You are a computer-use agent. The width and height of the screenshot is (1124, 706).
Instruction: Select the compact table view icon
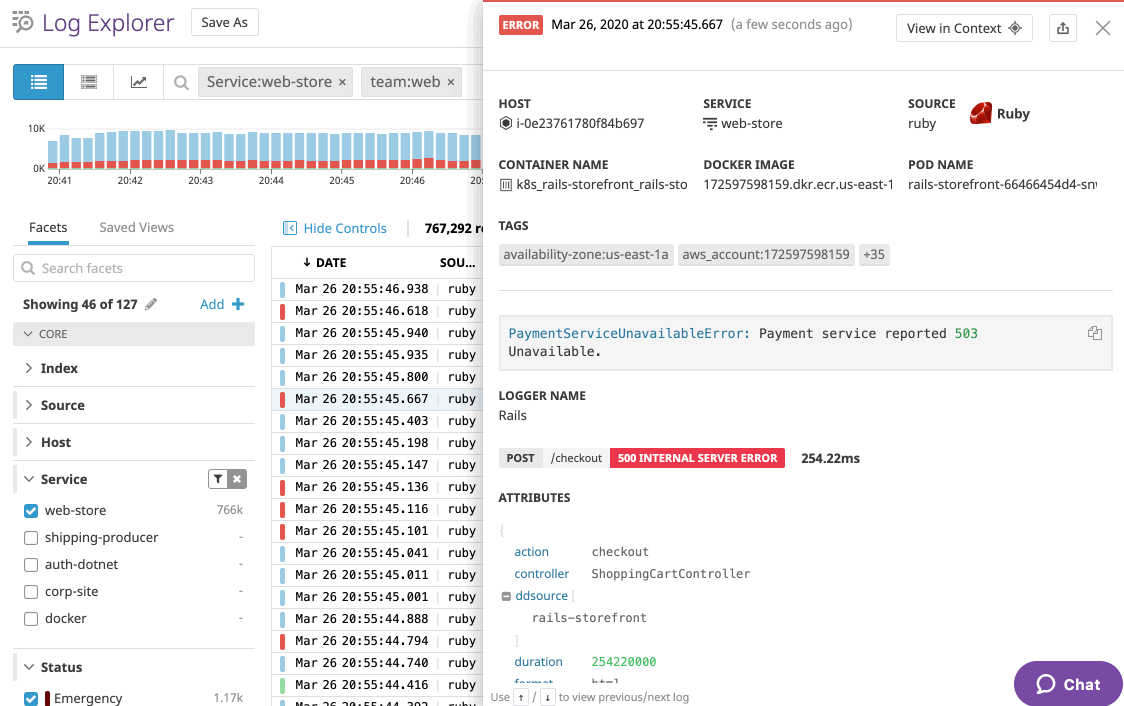pos(89,82)
